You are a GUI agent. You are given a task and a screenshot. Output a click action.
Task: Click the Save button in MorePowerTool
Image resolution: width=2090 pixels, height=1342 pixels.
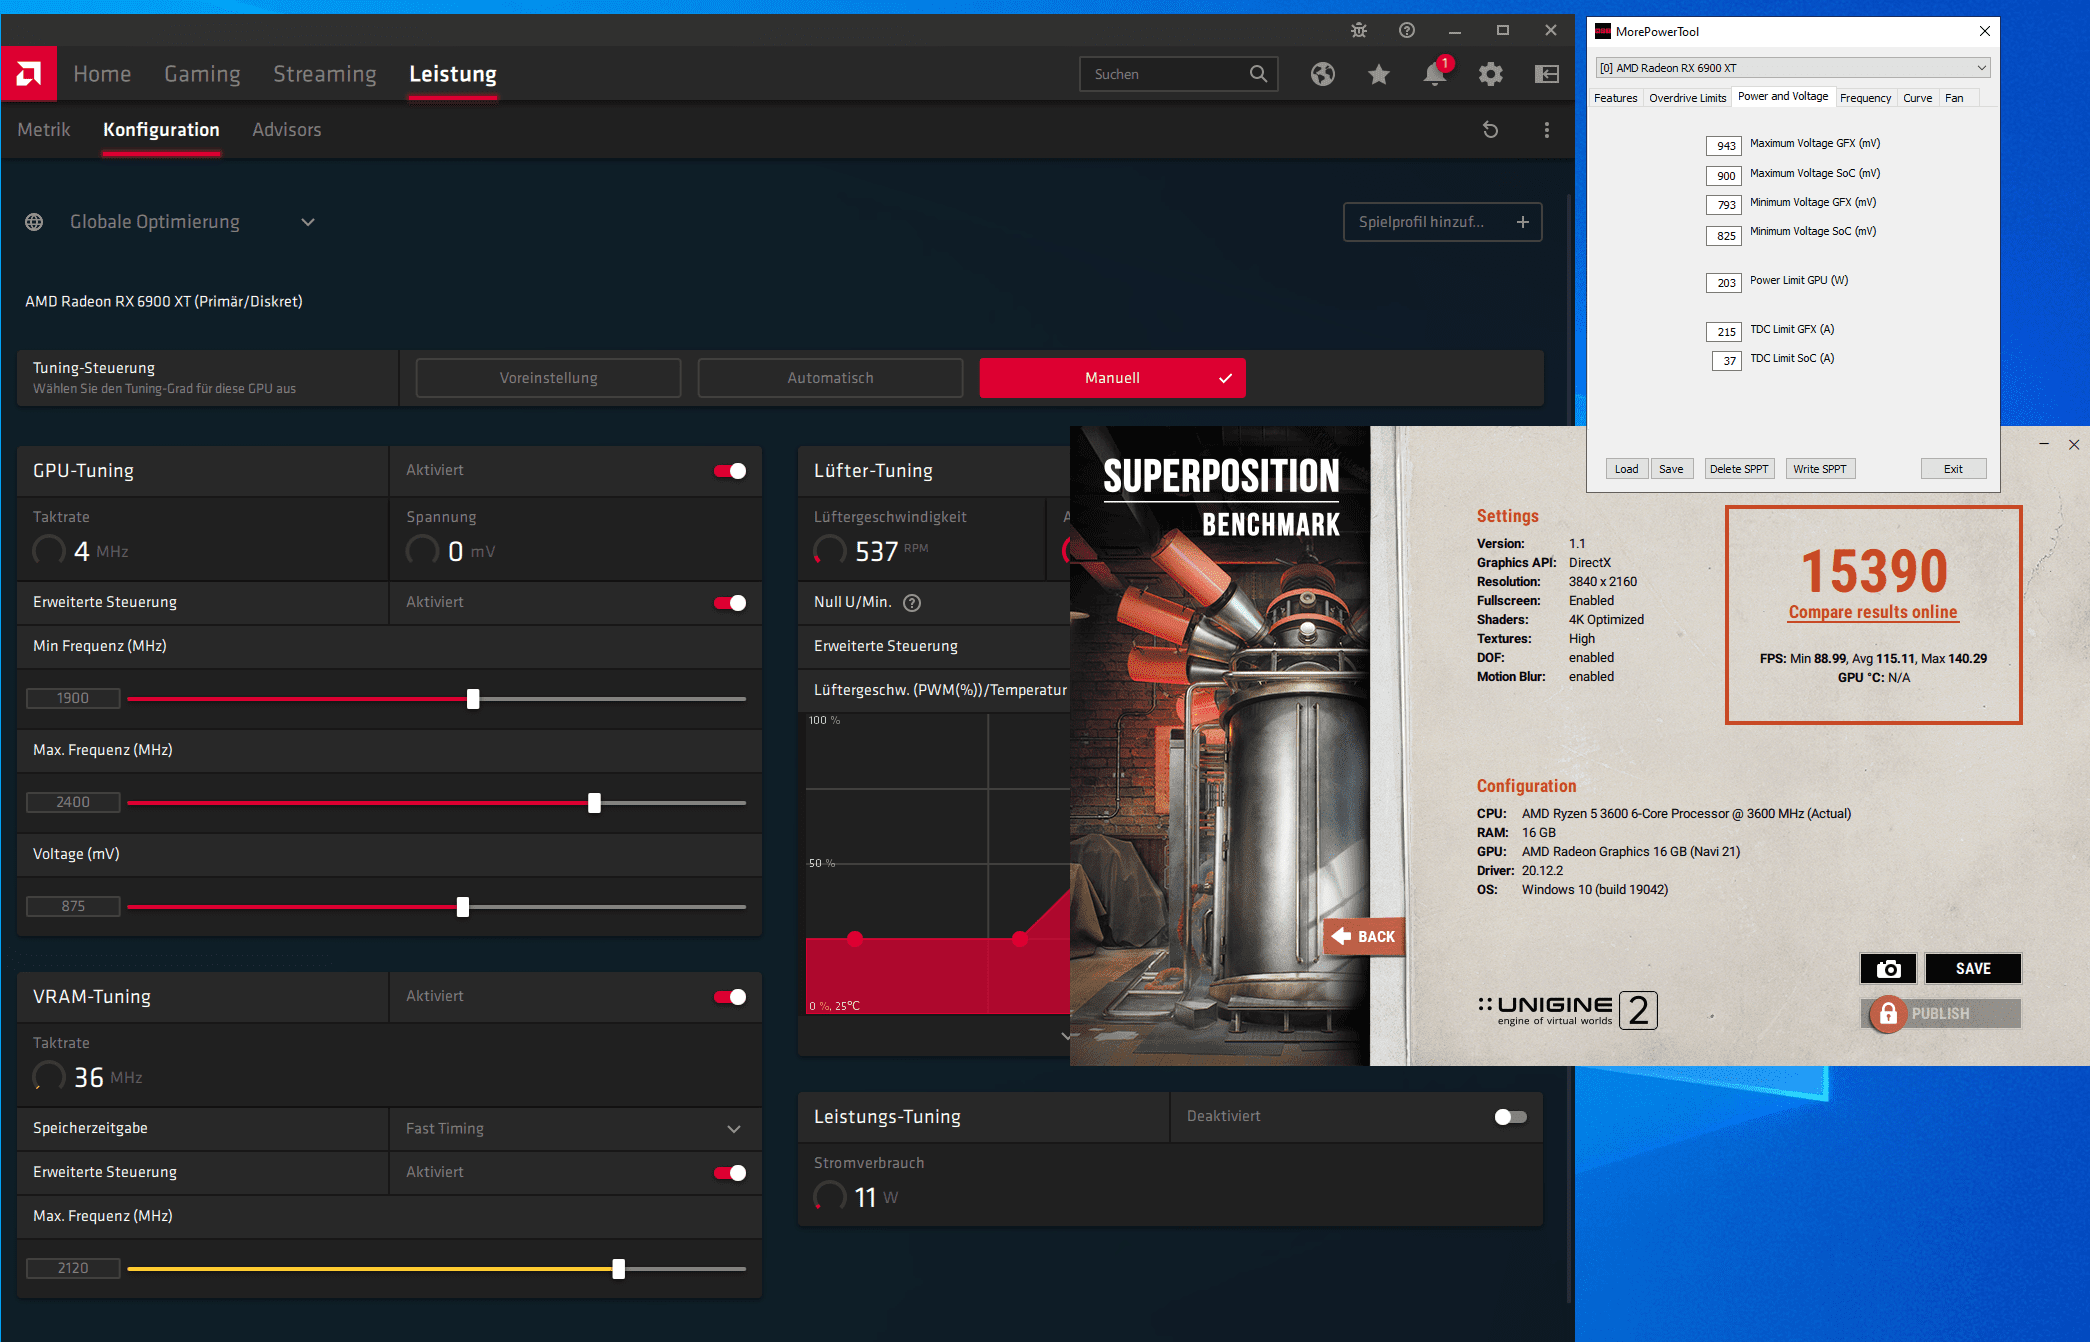click(1671, 469)
